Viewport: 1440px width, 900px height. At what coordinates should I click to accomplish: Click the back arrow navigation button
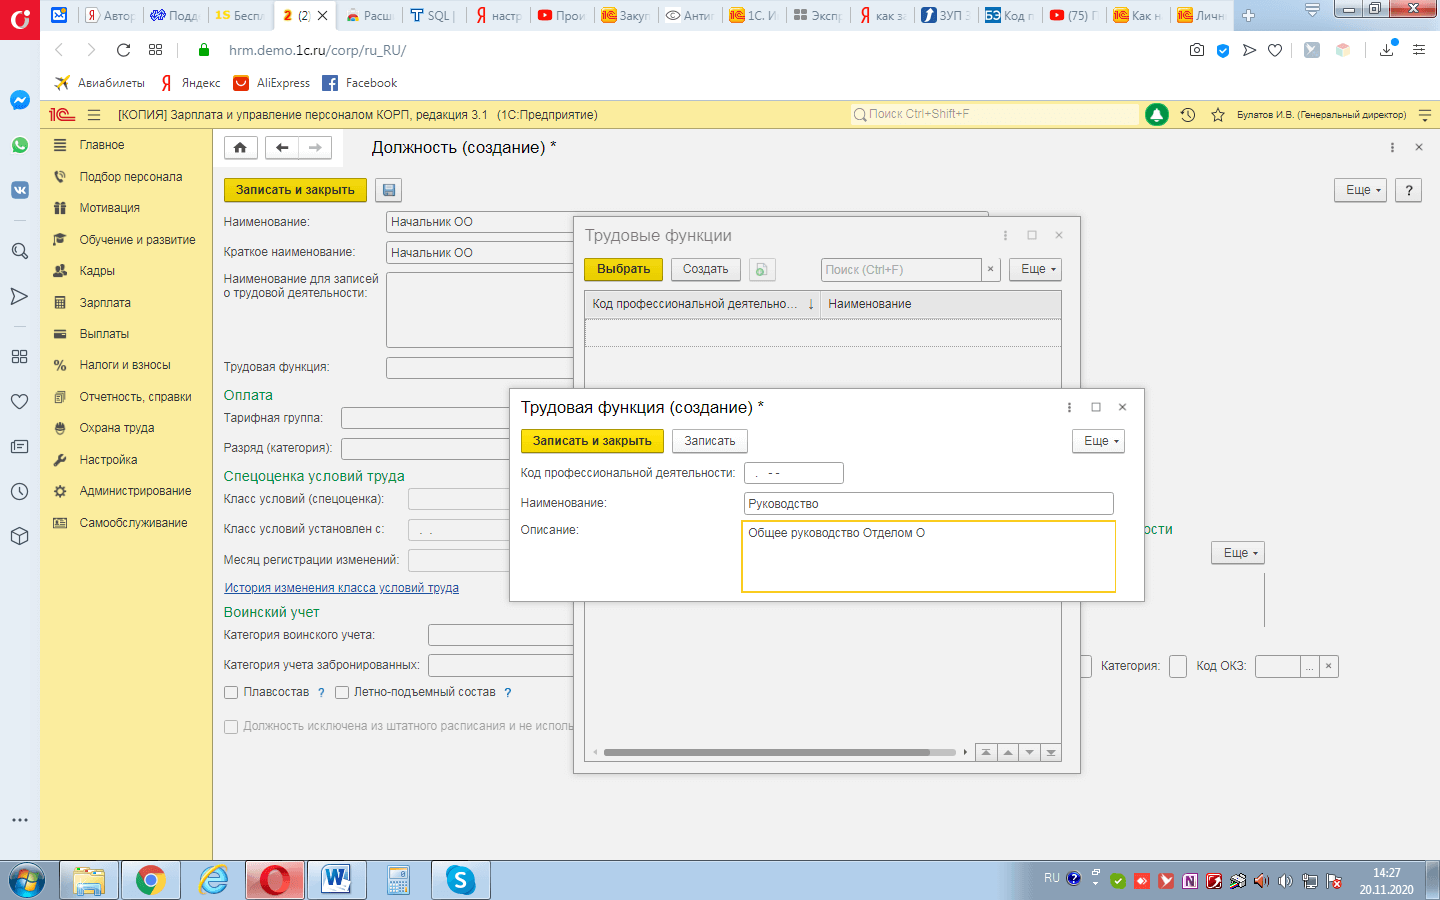[x=282, y=148]
